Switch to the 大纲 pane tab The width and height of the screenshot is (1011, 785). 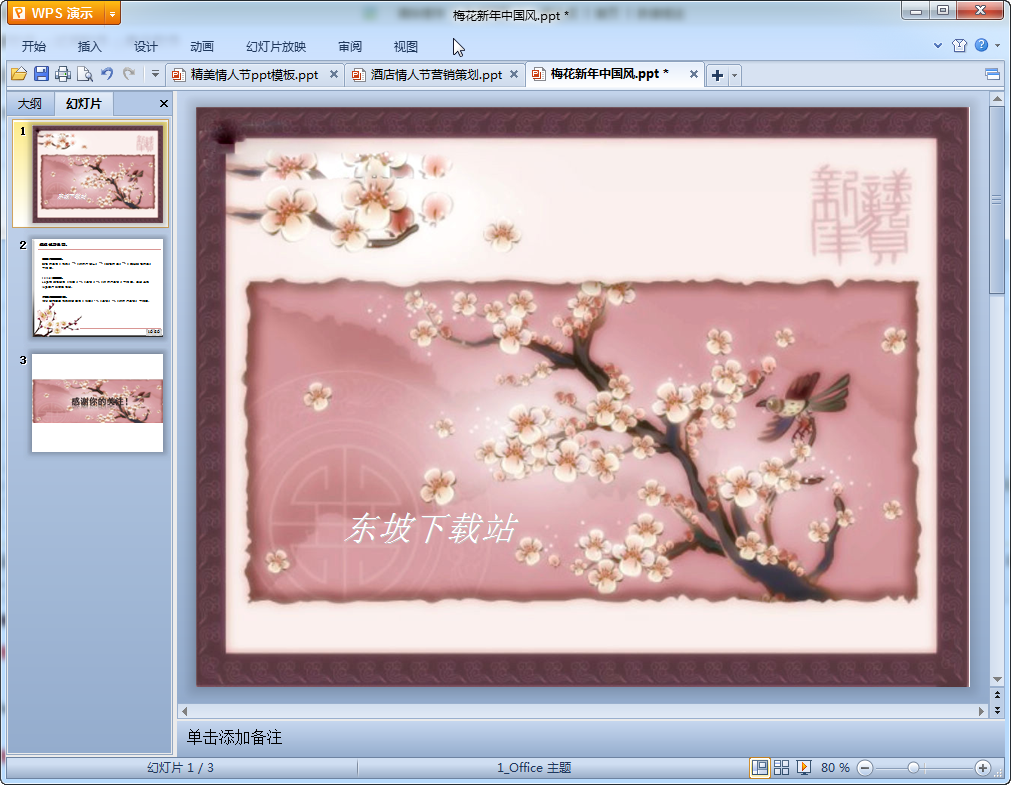coord(30,103)
